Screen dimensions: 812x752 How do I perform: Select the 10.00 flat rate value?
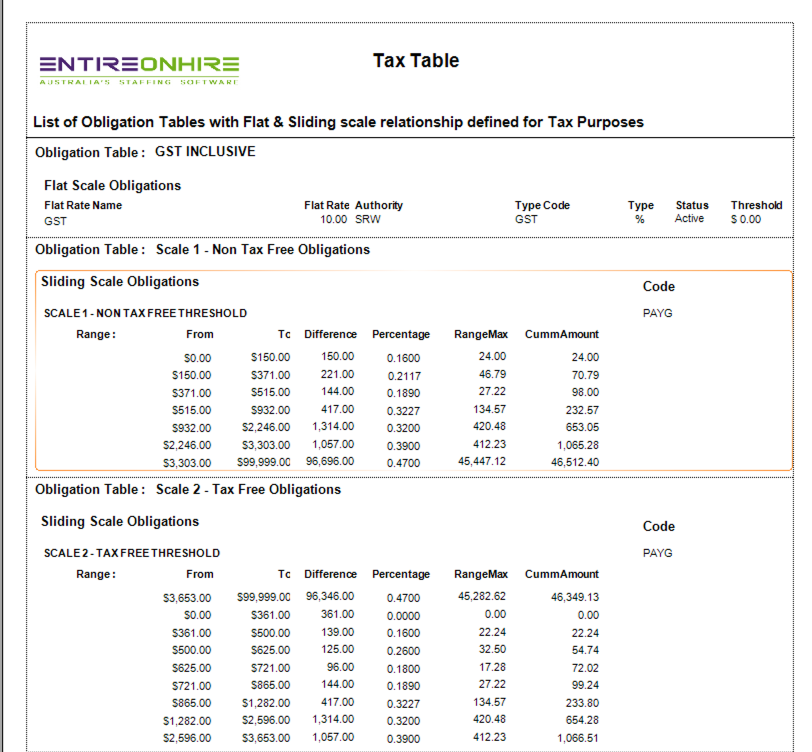pyautogui.click(x=333, y=219)
